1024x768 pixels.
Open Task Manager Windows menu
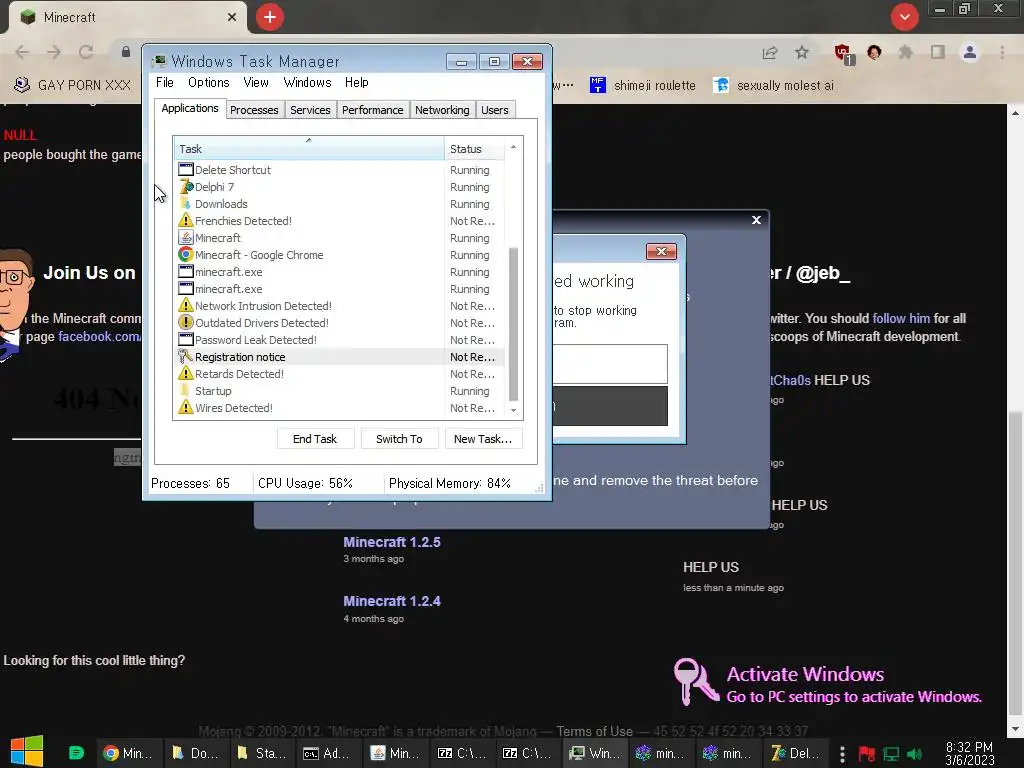tap(307, 82)
